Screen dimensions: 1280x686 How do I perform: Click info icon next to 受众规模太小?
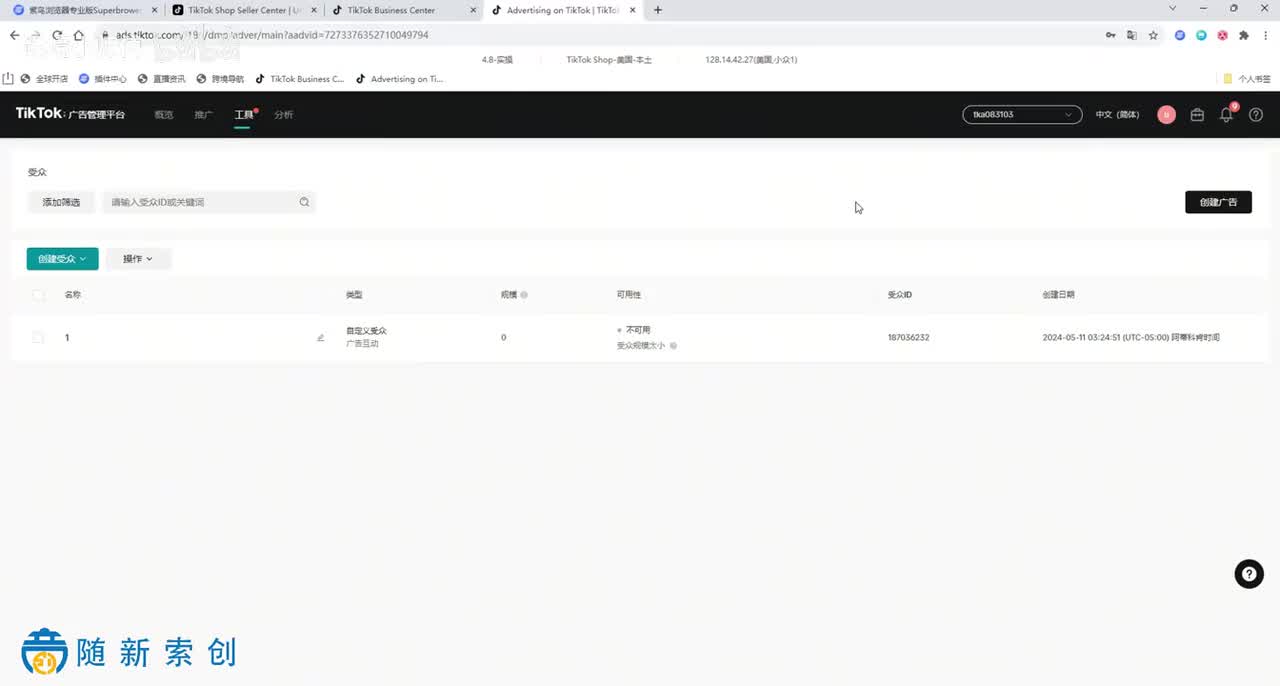[673, 346]
